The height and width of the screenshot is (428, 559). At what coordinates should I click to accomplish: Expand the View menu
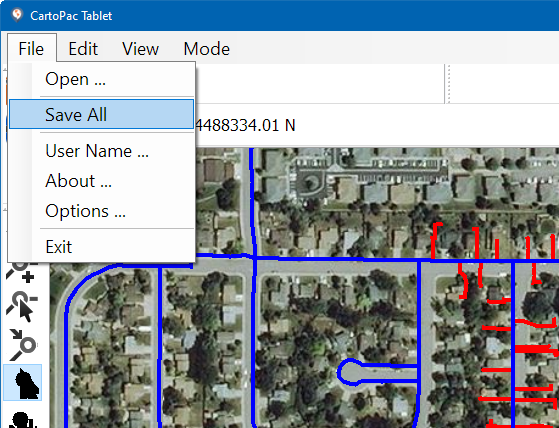[140, 49]
